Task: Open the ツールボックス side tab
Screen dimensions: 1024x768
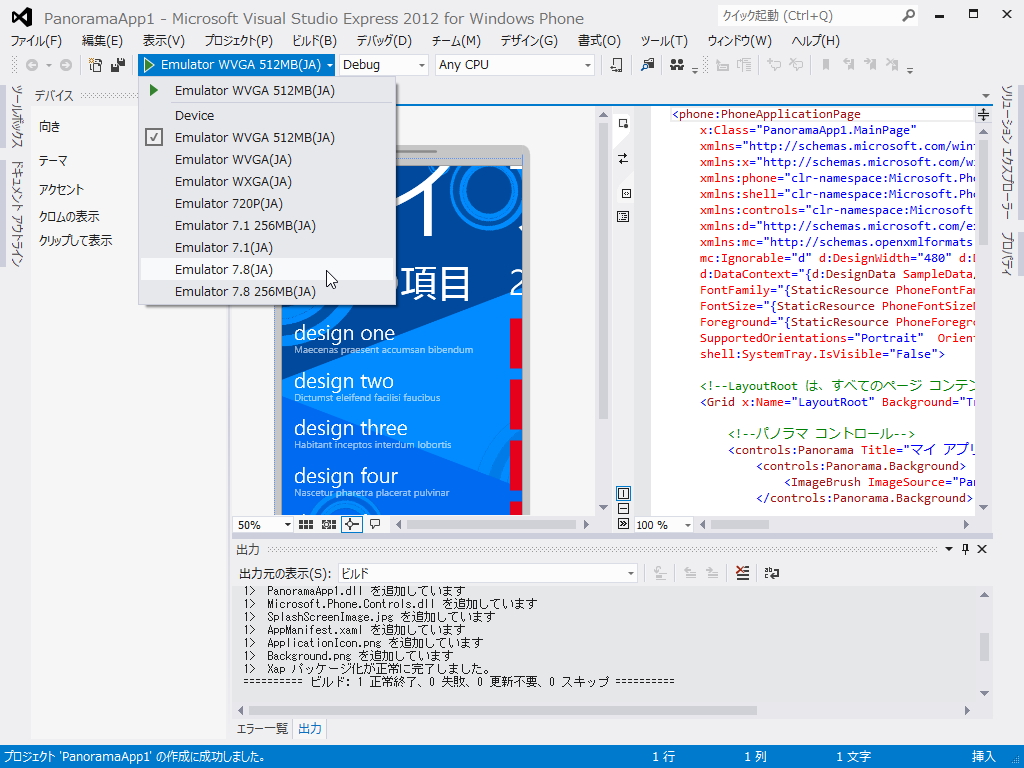Action: pos(16,117)
